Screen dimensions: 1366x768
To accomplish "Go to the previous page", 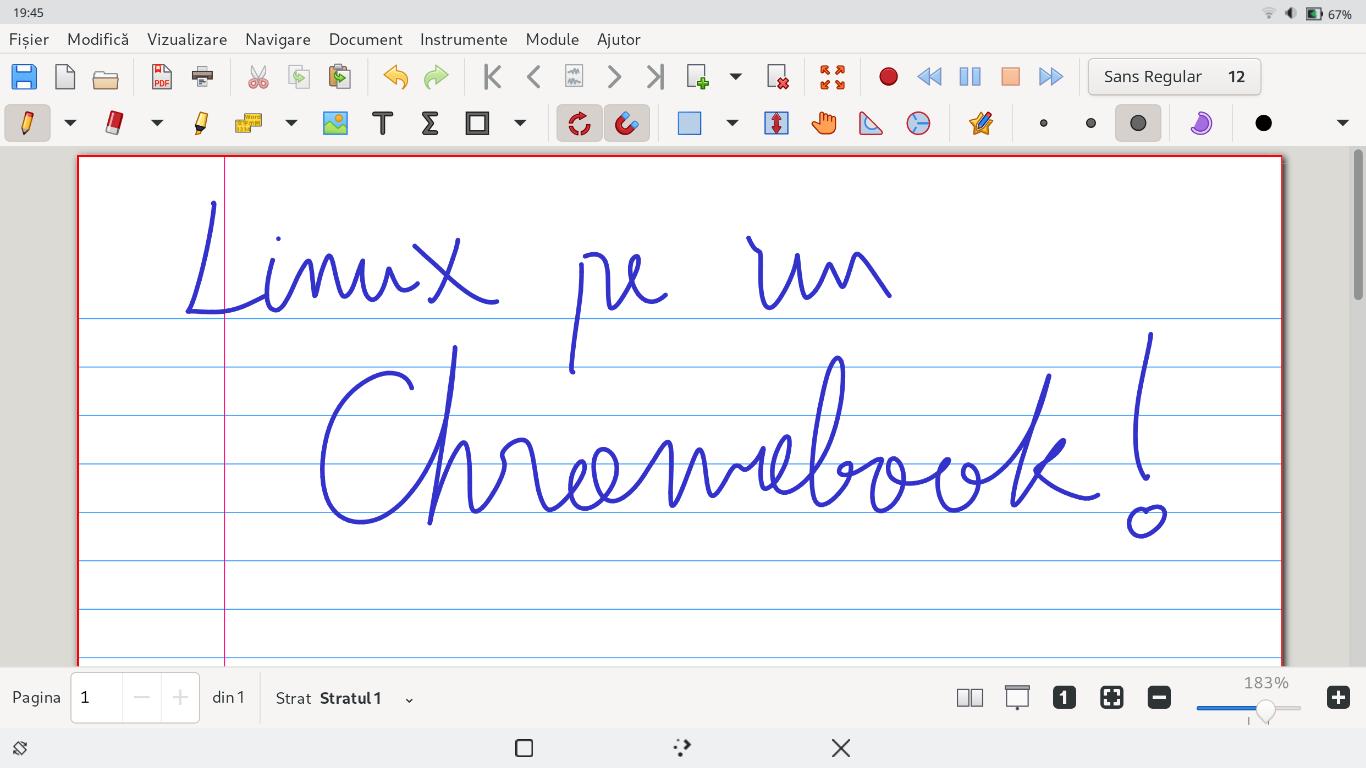I will 533,77.
